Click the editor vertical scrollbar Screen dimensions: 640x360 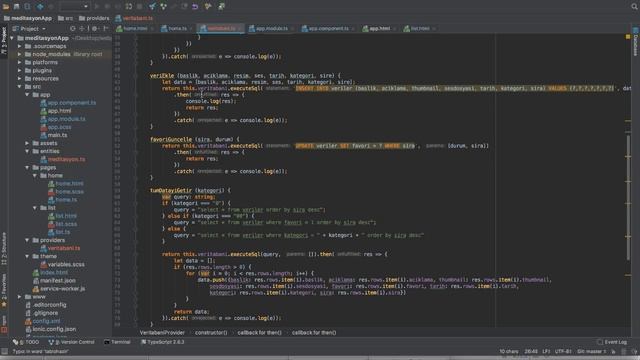[x=628, y=198]
